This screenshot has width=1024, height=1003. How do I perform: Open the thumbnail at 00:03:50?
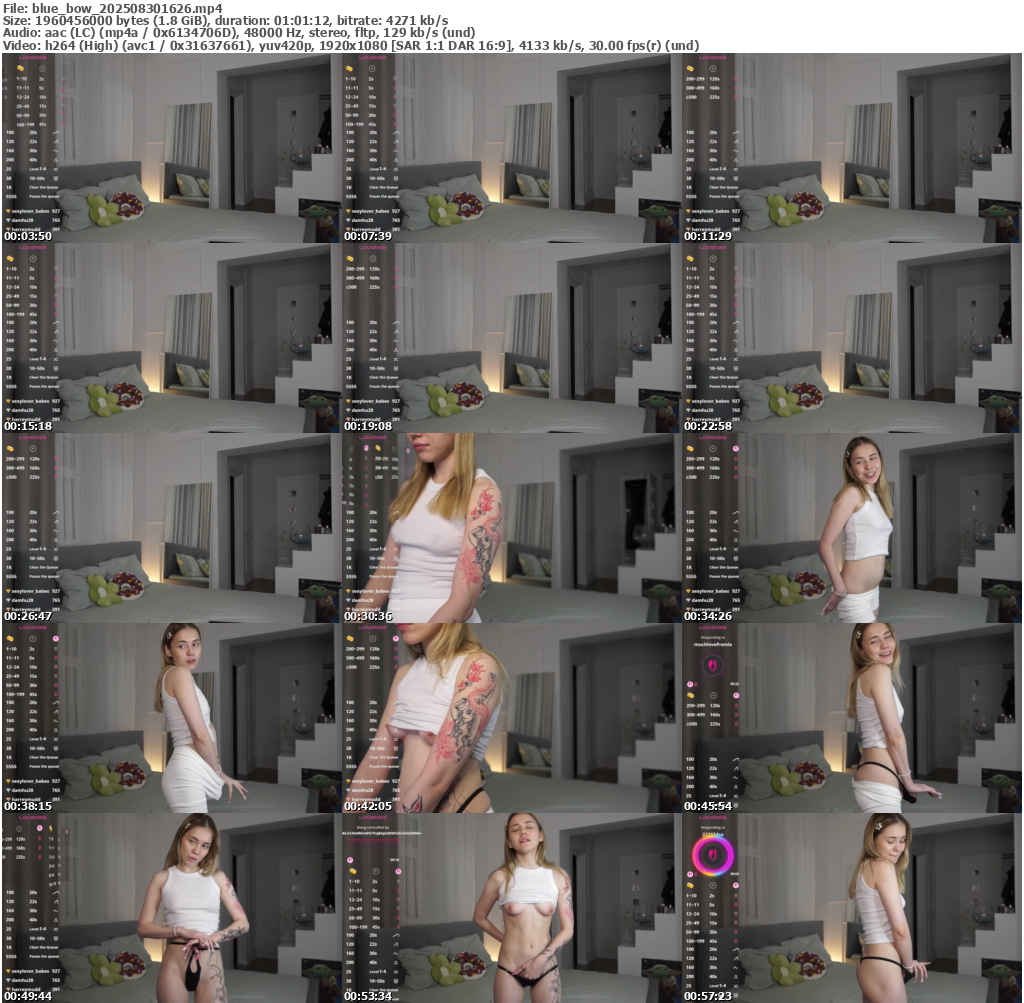pos(171,147)
